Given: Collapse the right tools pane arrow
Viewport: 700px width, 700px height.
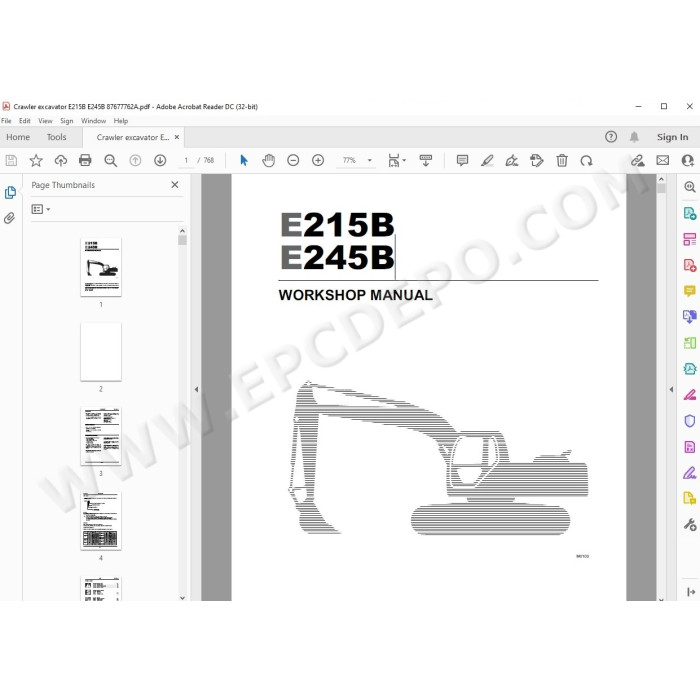Looking at the screenshot, I should [671, 389].
